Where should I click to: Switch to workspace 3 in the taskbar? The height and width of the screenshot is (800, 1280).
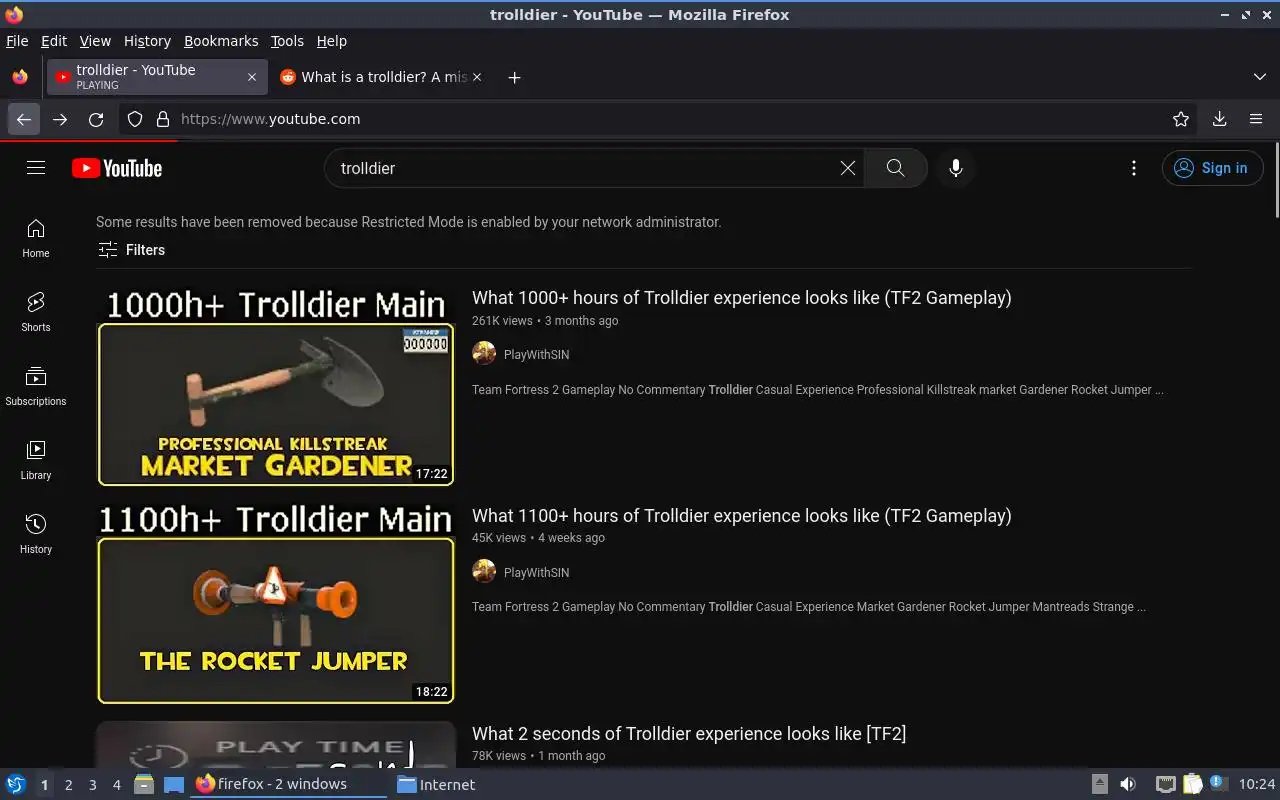[x=92, y=785]
